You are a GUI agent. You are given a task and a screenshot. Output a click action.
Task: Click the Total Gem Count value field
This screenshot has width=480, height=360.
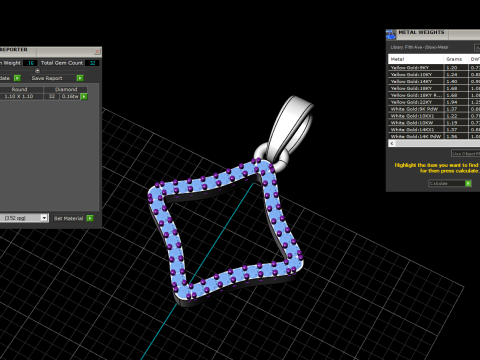(92, 63)
